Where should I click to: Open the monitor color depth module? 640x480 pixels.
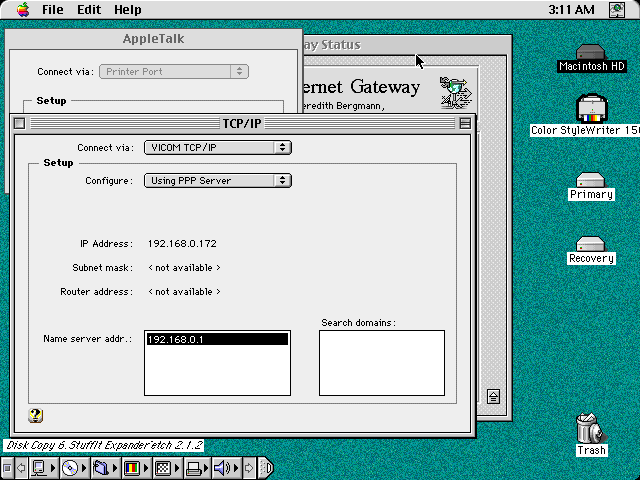pyautogui.click(x=136, y=468)
